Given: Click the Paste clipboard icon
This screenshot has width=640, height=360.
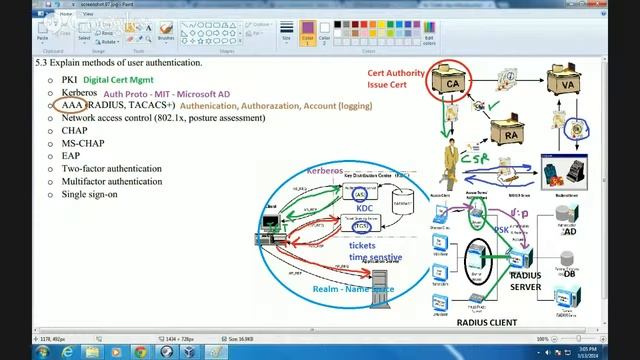Looking at the screenshot, I should click(42, 28).
